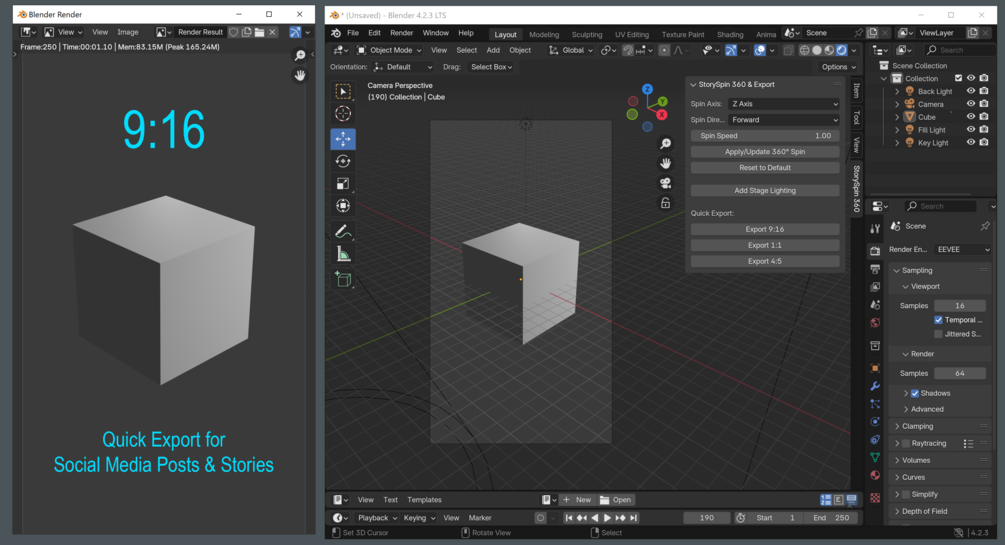1005x545 pixels.
Task: Adjust Viewport Samples value 16
Action: 959,306
